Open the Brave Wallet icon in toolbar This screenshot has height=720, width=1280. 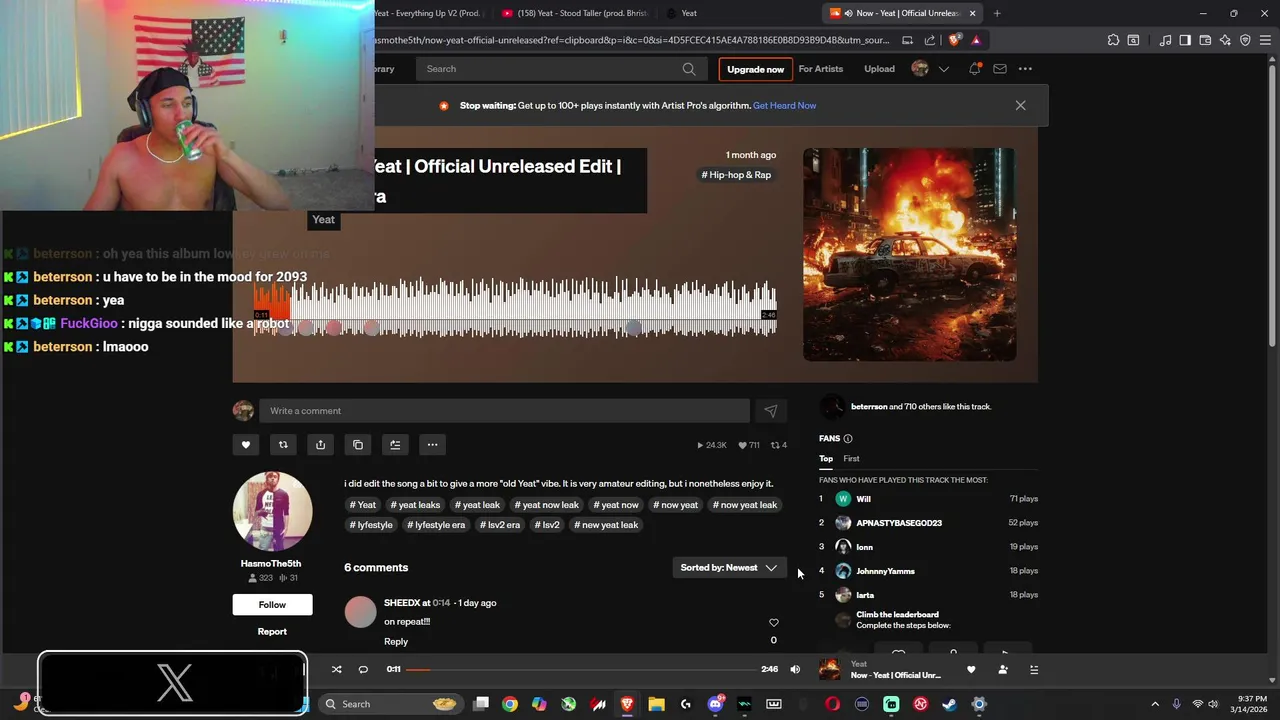(x=1205, y=40)
